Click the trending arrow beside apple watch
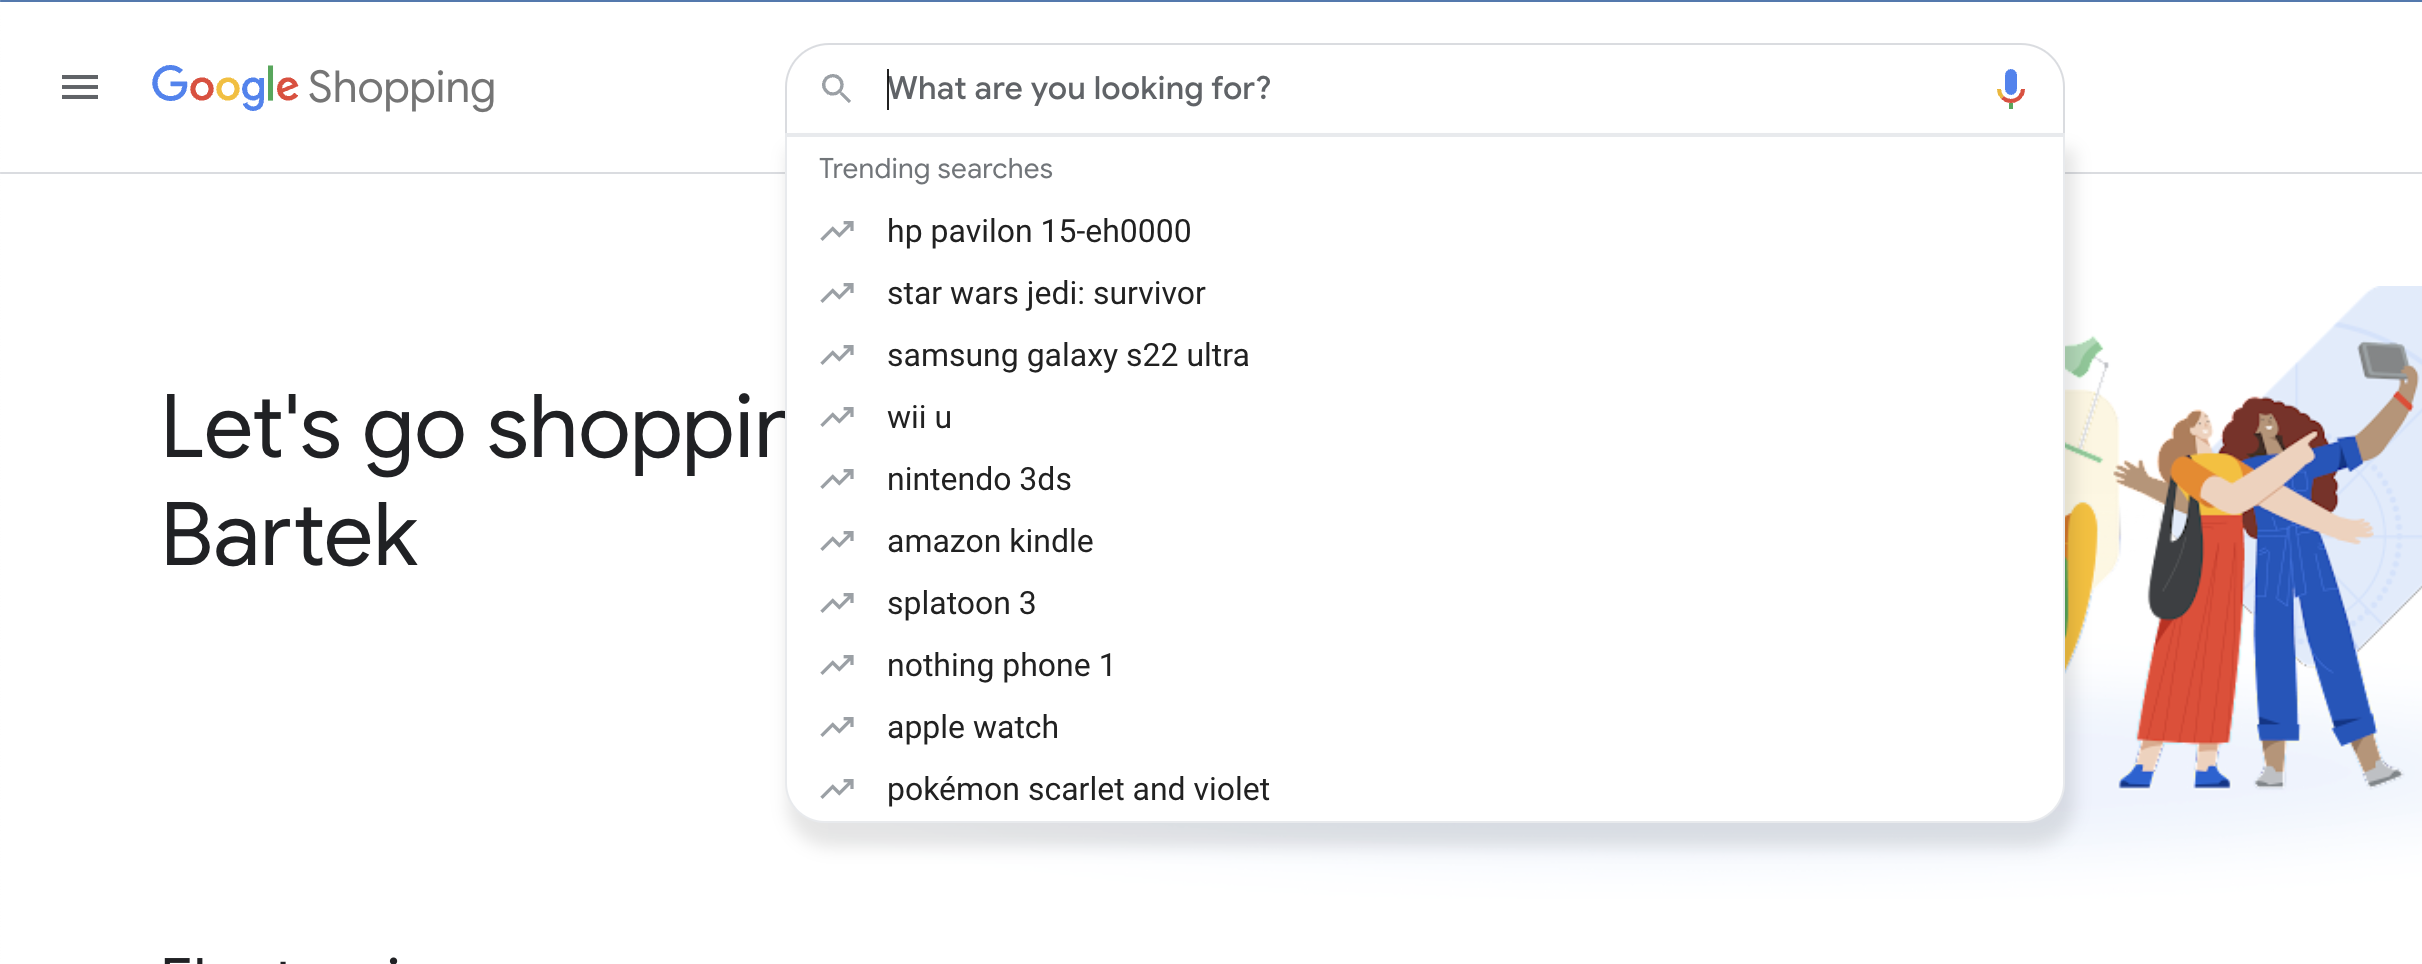 [x=837, y=727]
